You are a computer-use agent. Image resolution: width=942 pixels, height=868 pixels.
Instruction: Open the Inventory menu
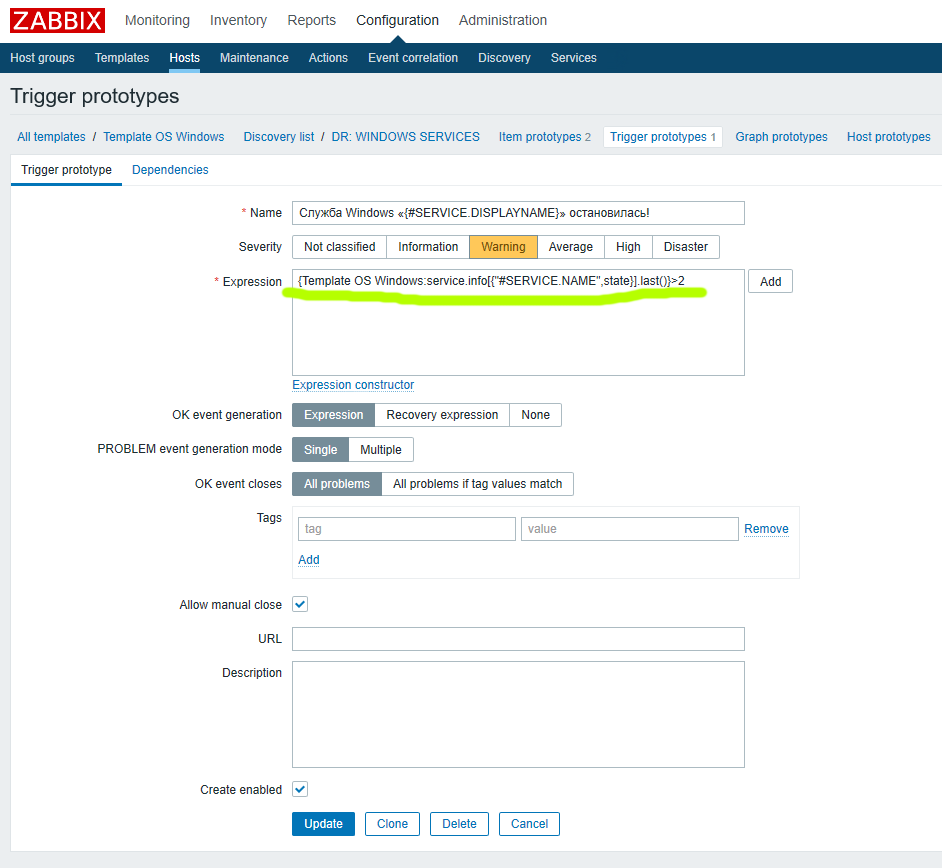point(239,20)
